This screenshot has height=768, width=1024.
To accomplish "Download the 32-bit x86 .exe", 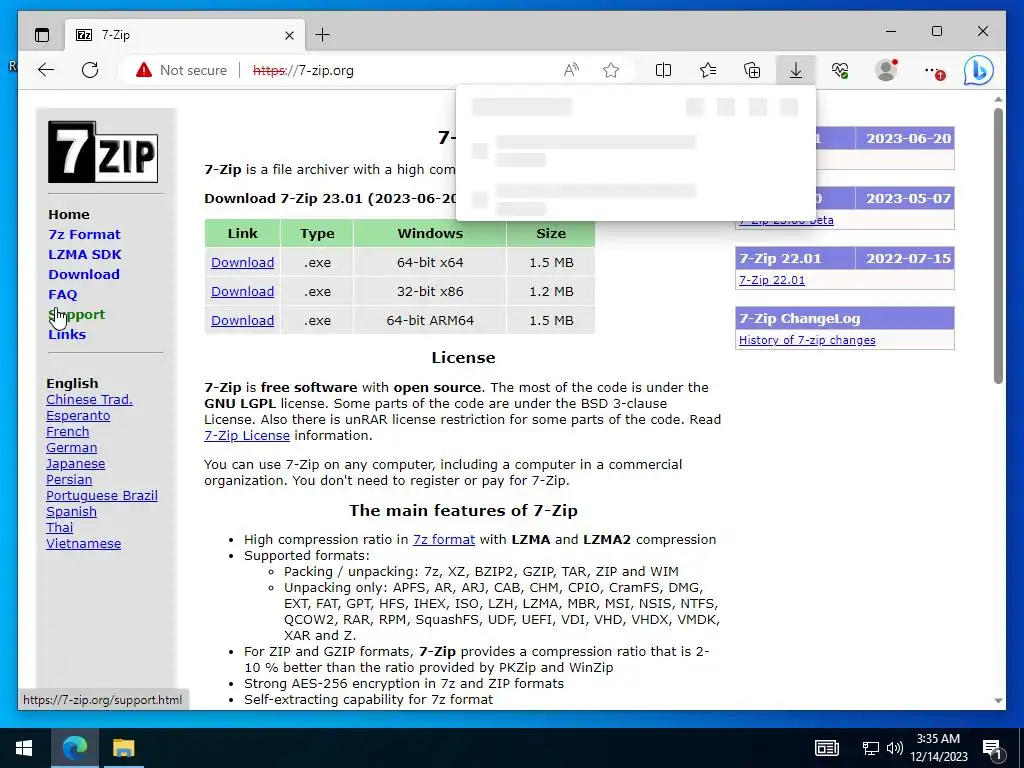I will (x=242, y=291).
